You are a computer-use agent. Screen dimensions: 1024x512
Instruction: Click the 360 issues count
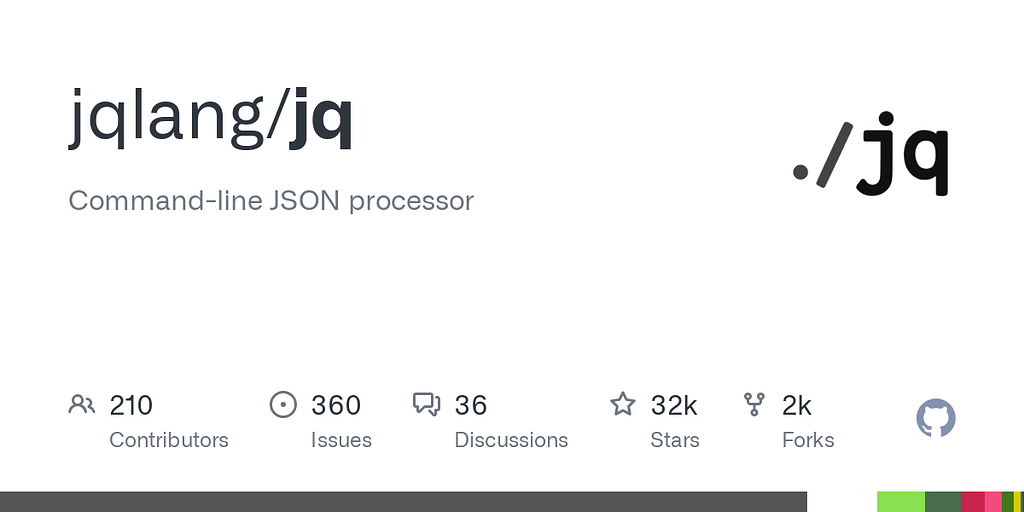tap(336, 405)
